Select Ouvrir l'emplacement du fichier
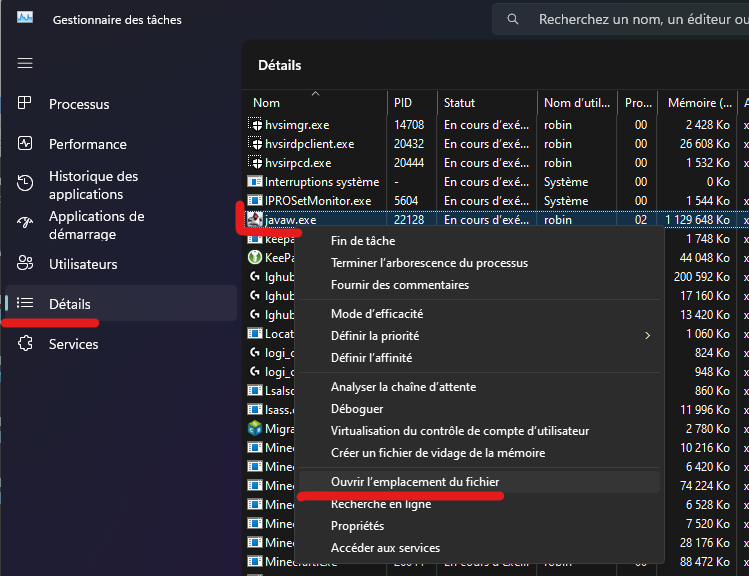The height and width of the screenshot is (576, 749). coord(479,482)
